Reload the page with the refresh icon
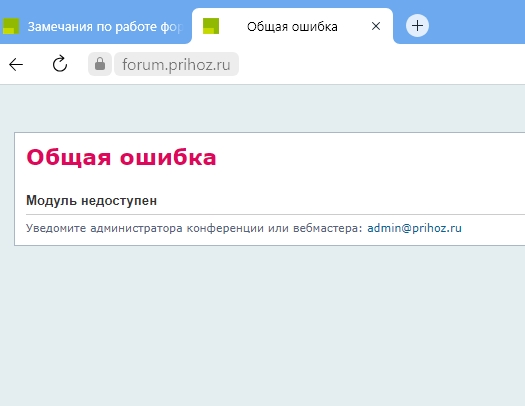The image size is (525, 406). click(x=60, y=64)
